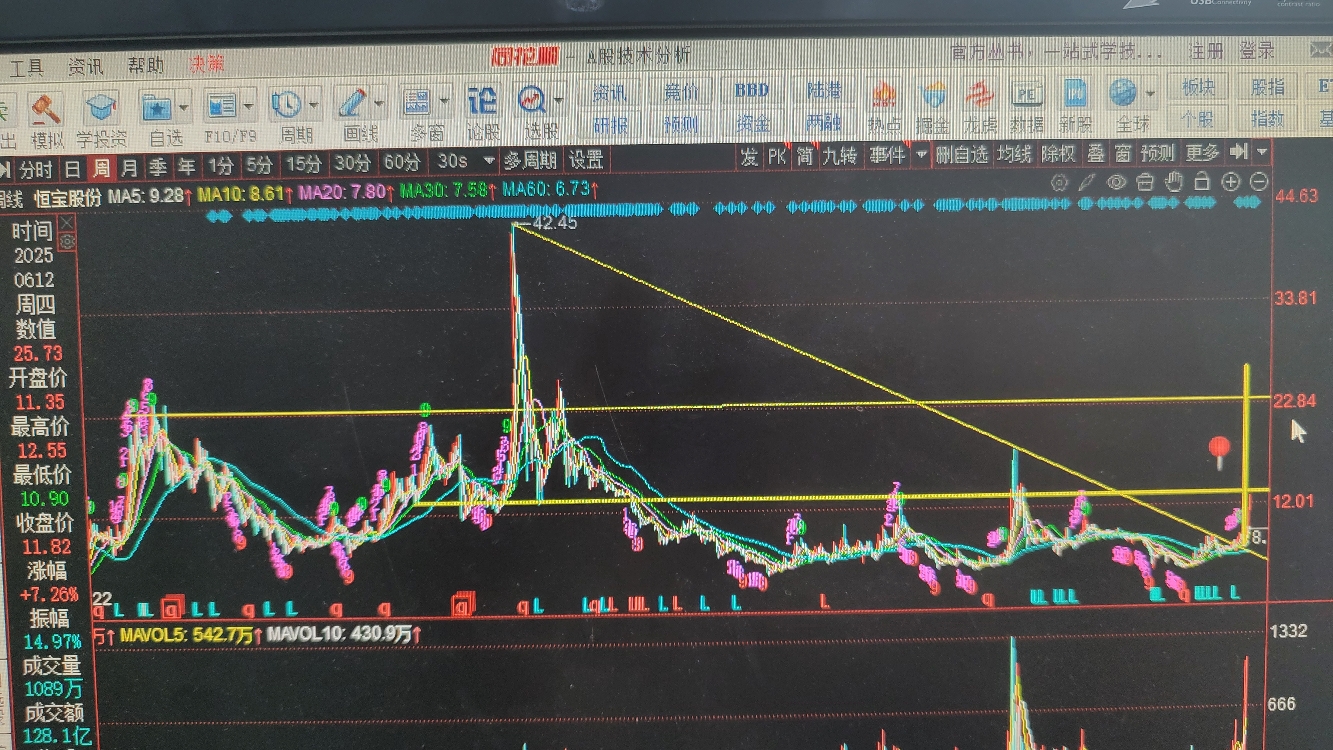Open the 自选 star folder icon
Screen dimensions: 1333x750
tap(158, 105)
